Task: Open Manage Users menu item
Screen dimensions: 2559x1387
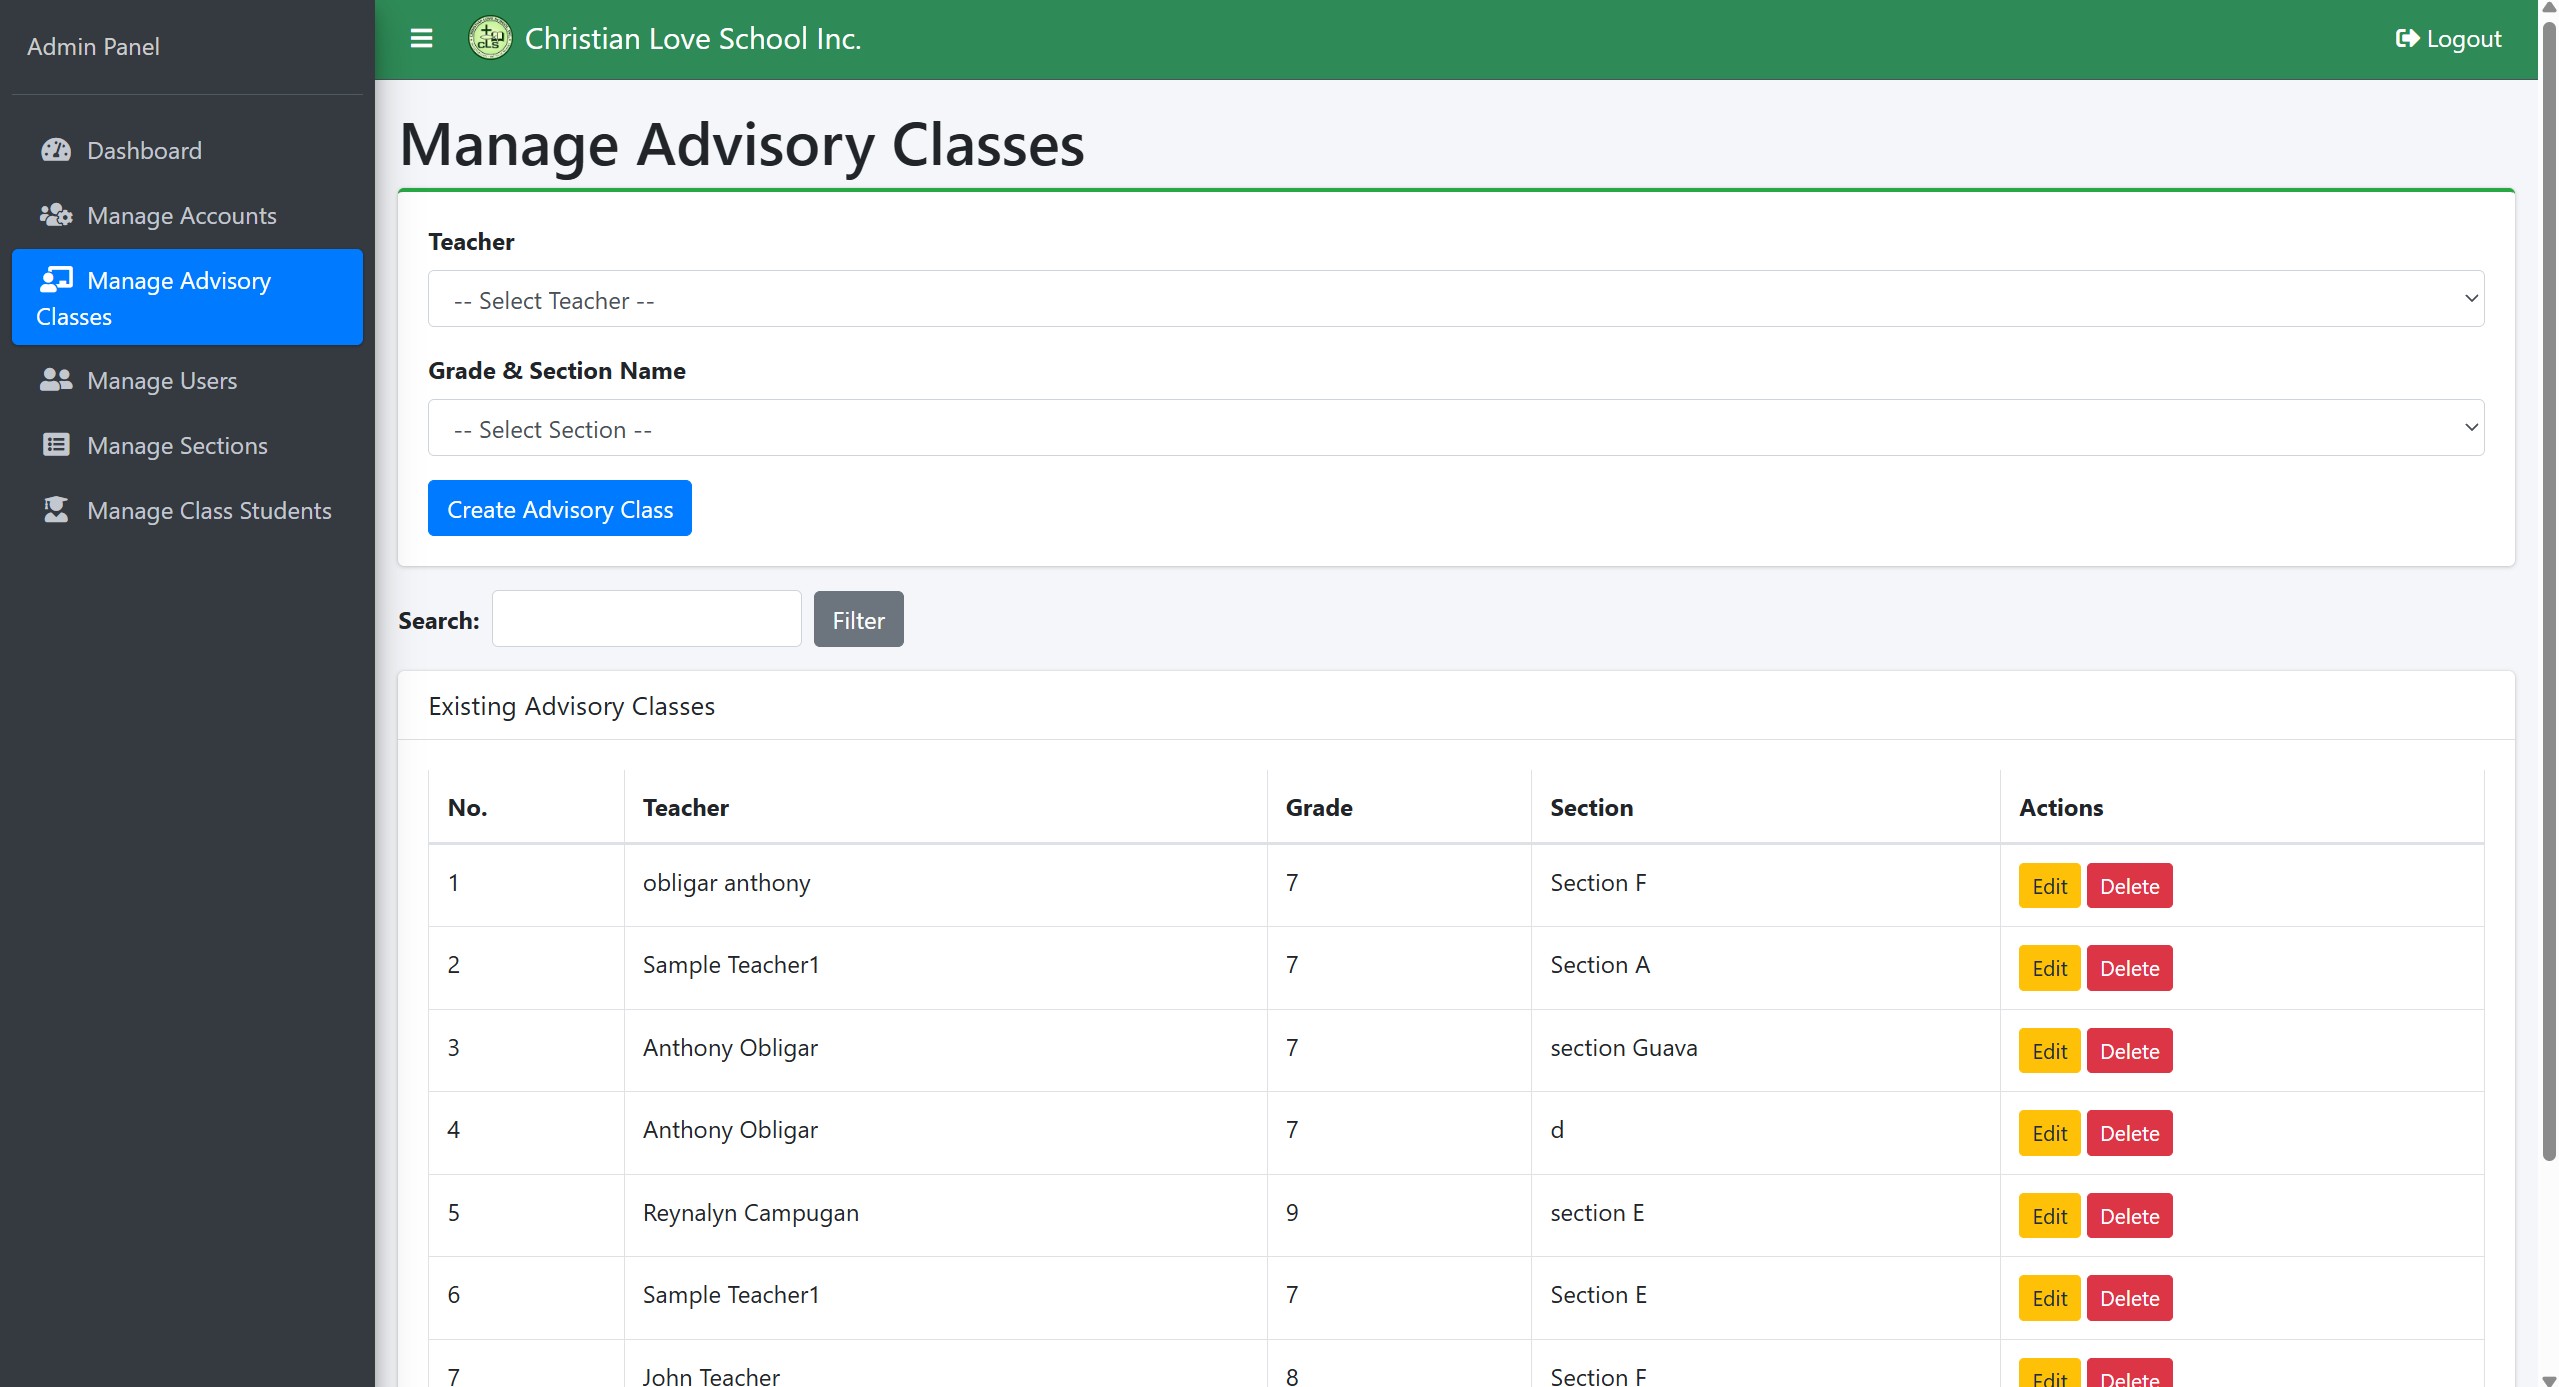Action: (x=162, y=380)
